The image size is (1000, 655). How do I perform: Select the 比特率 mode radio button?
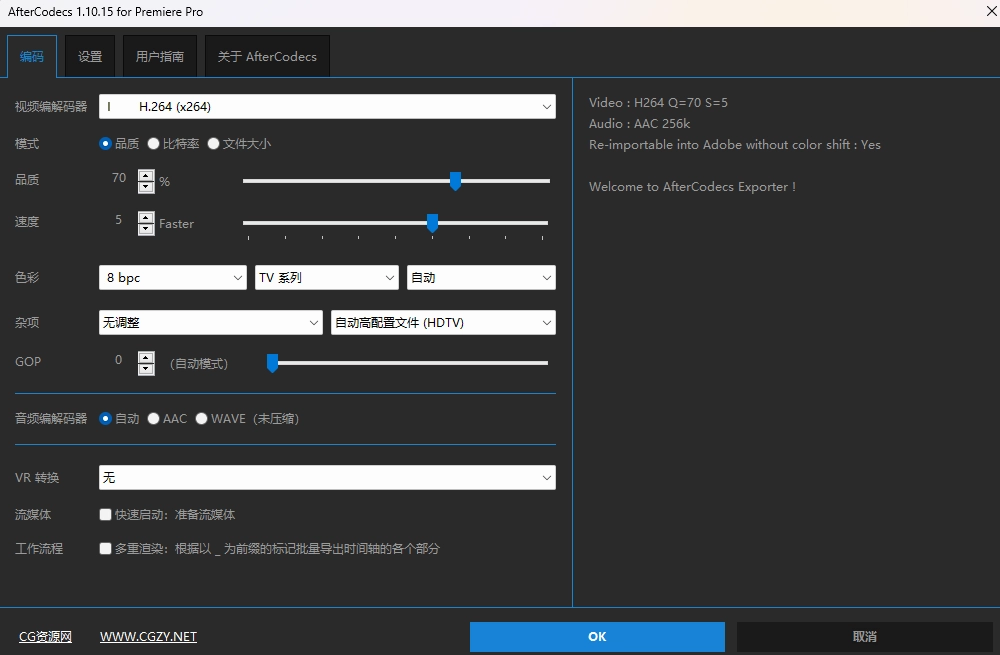pyautogui.click(x=153, y=143)
